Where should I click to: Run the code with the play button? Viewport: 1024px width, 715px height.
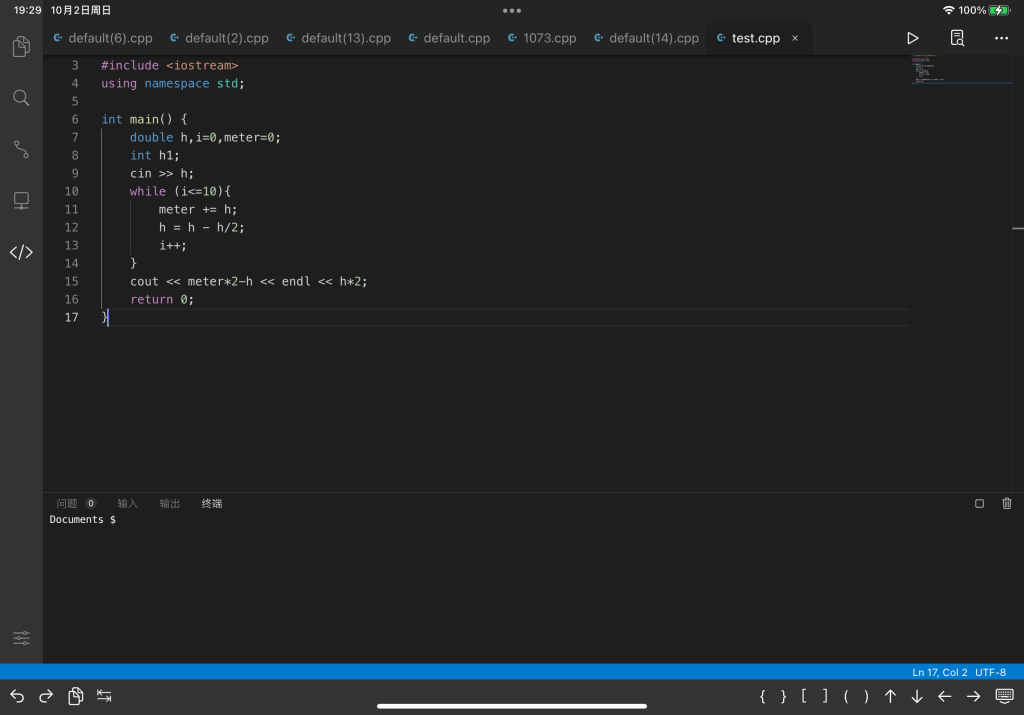click(912, 38)
